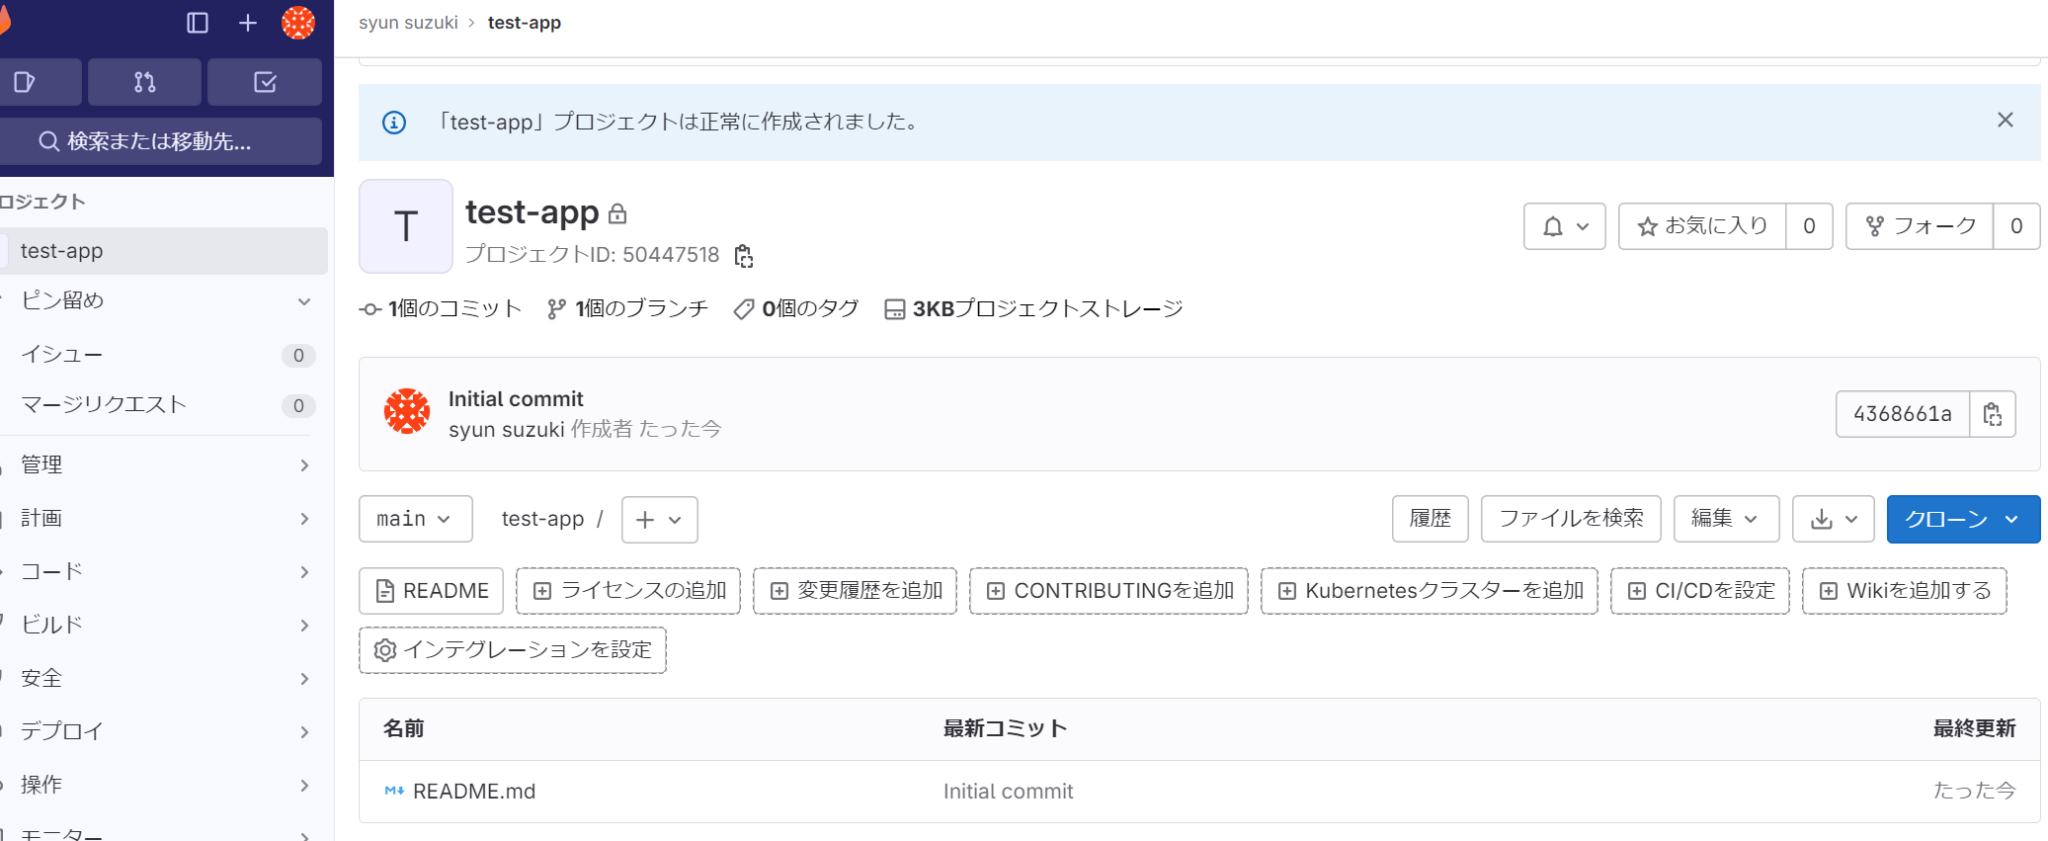Open イシュー in the sidebar
Viewport: 2048px width, 841px height.
(x=62, y=355)
